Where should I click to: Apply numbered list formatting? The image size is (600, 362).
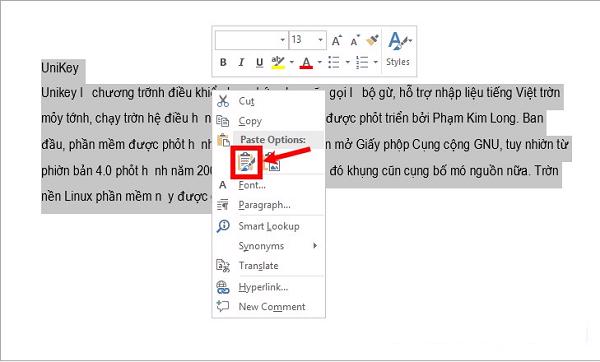(x=362, y=62)
